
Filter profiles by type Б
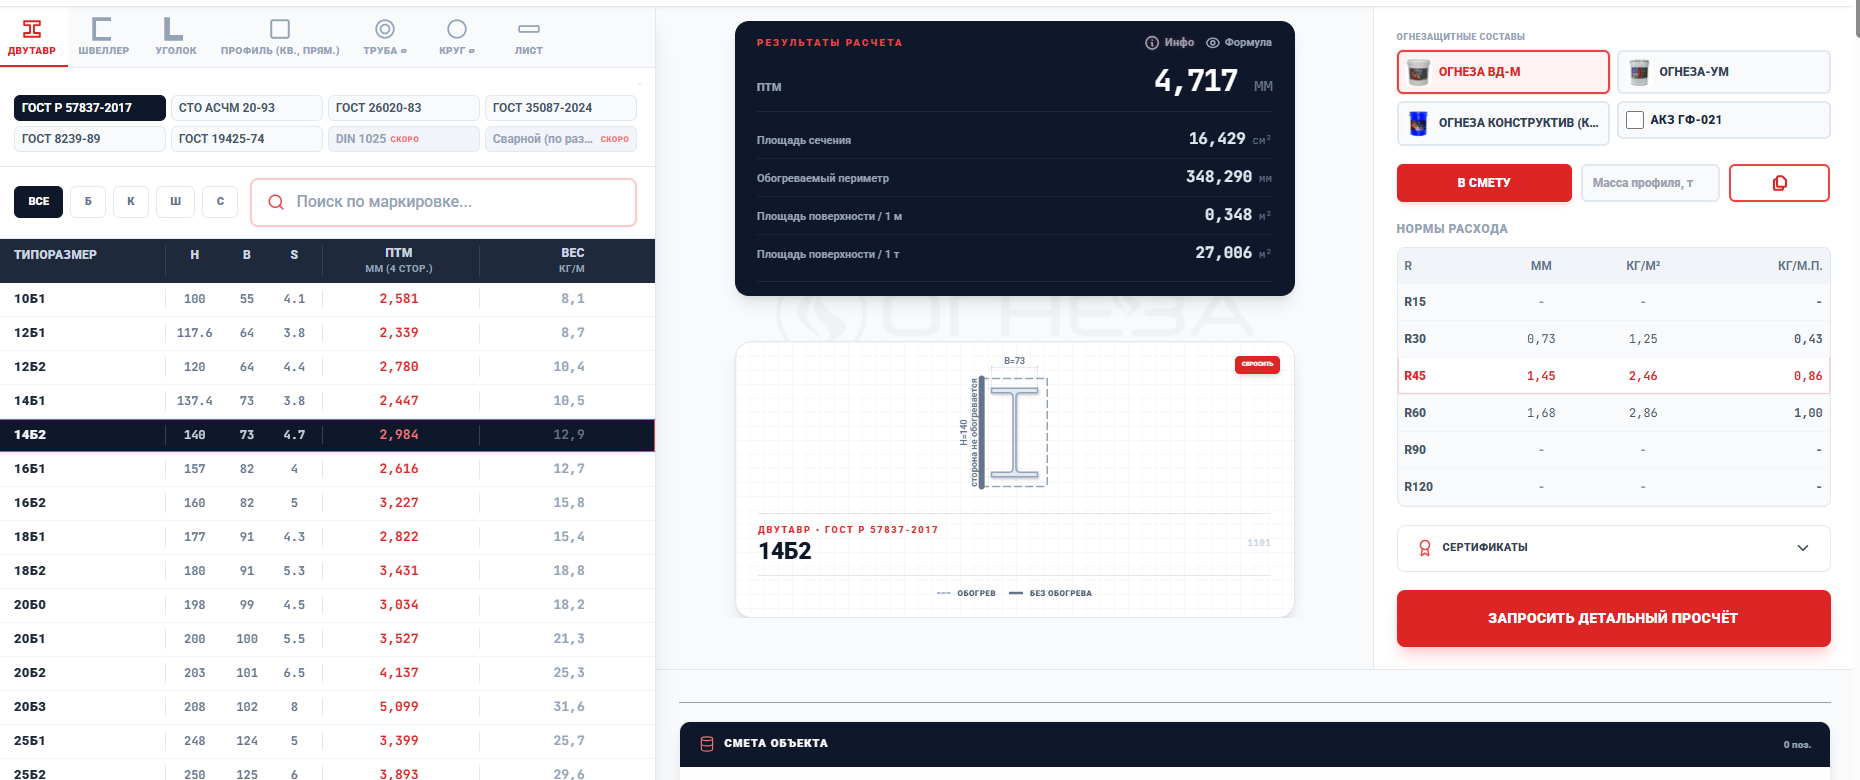pyautogui.click(x=88, y=201)
